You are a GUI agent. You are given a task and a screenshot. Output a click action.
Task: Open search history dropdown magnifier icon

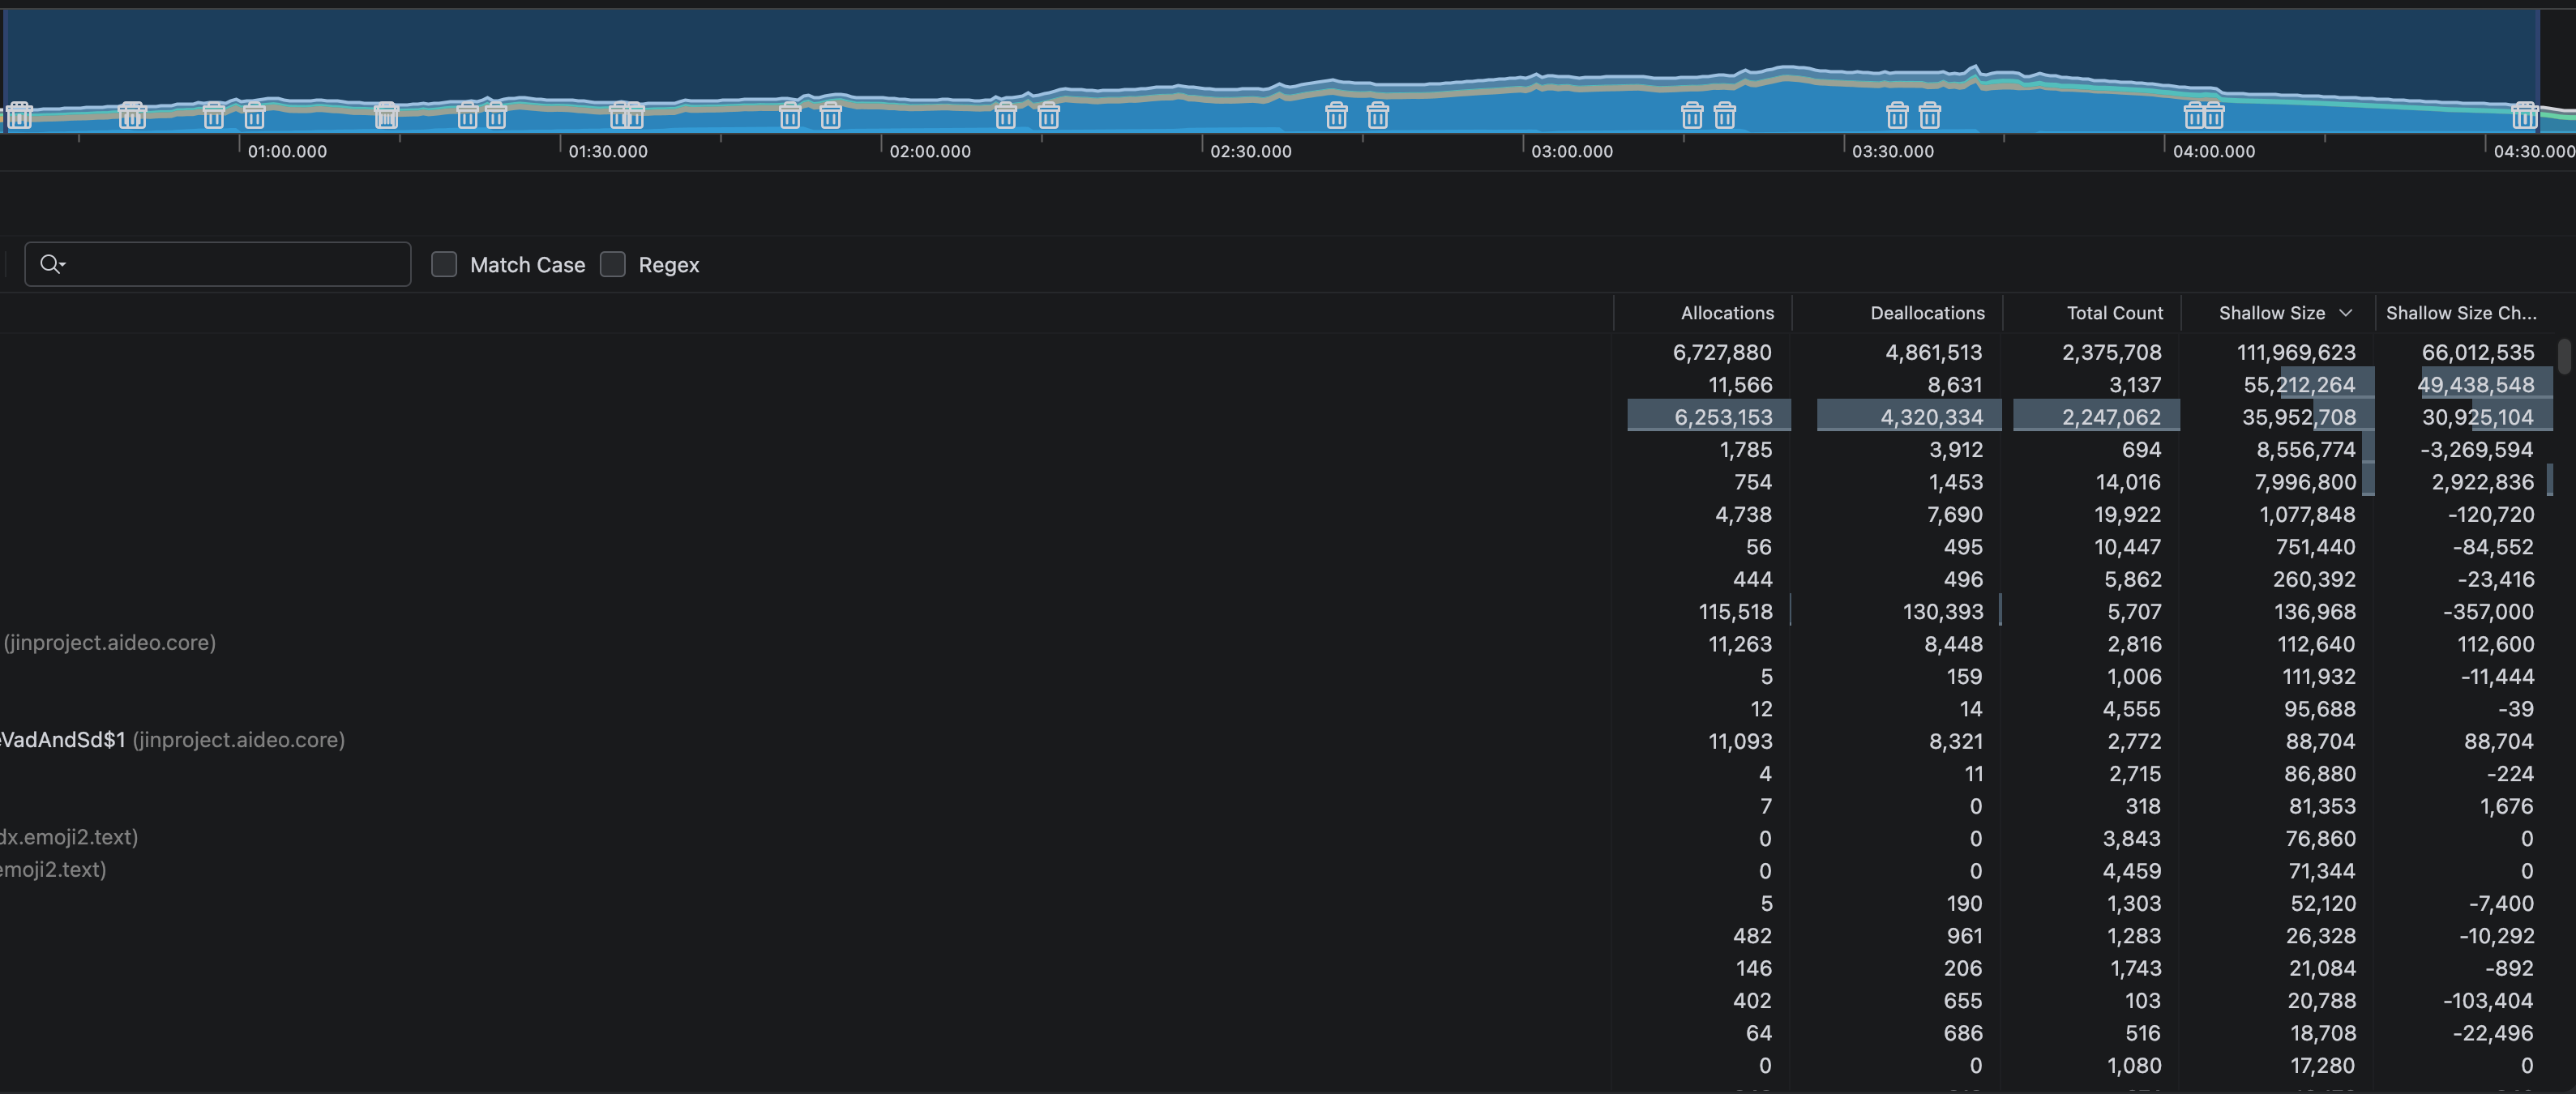tap(52, 264)
